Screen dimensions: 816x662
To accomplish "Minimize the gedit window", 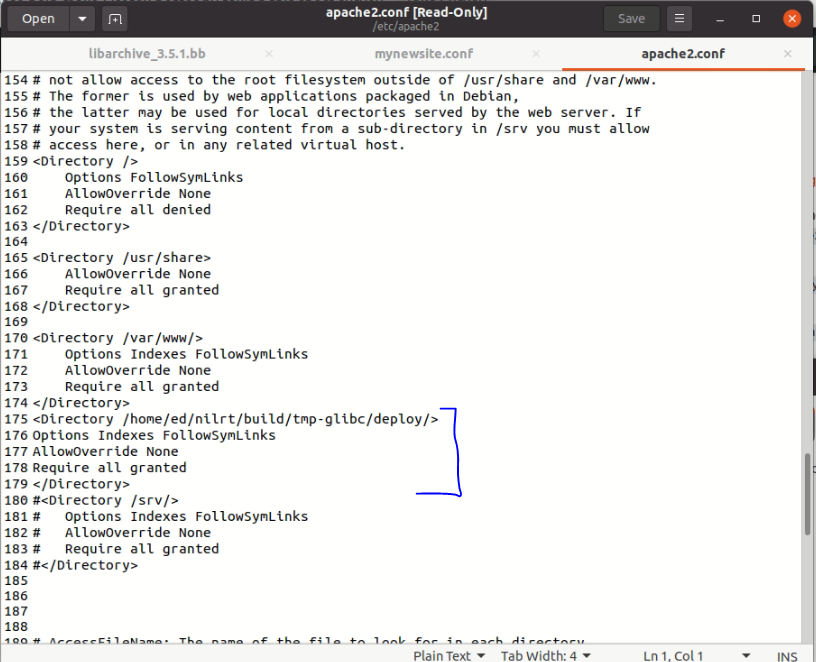I will point(720,19).
